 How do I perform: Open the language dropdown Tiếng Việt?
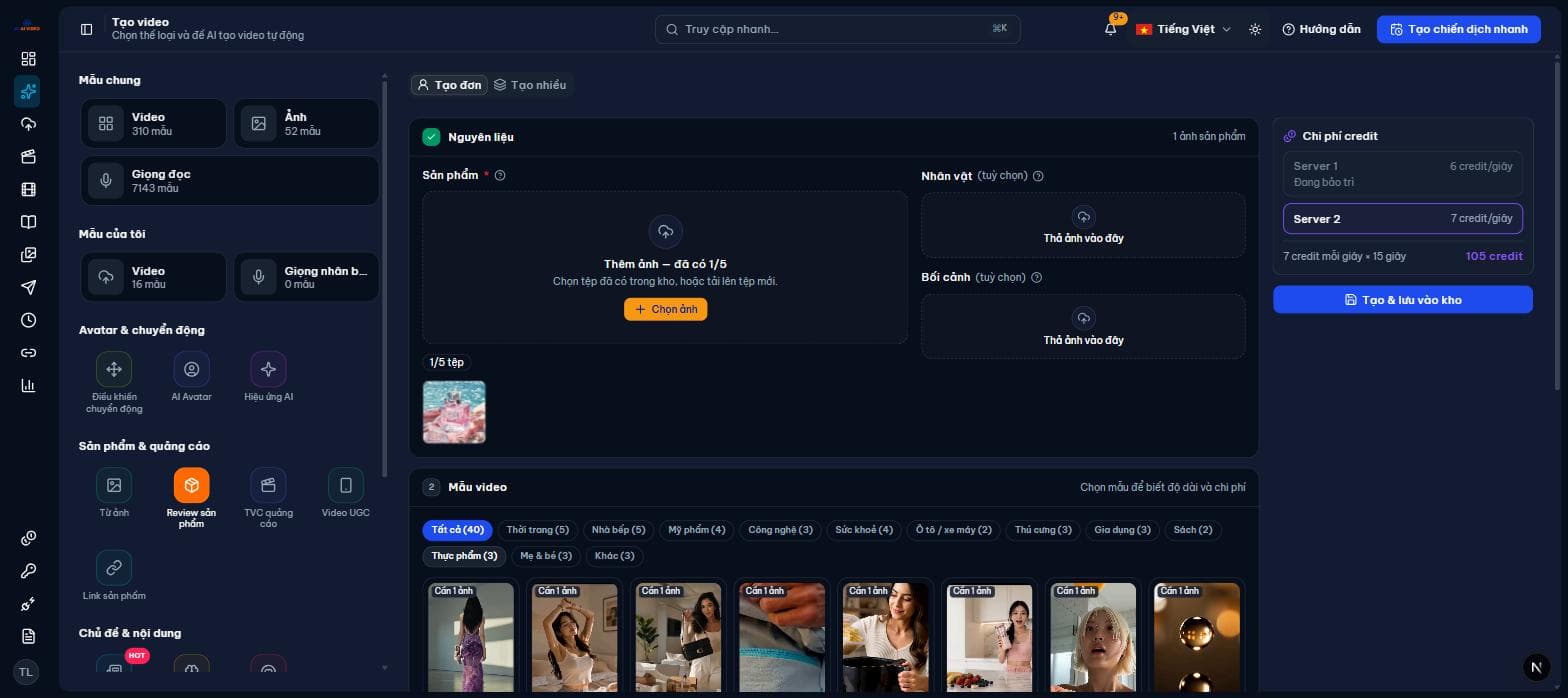(1183, 29)
